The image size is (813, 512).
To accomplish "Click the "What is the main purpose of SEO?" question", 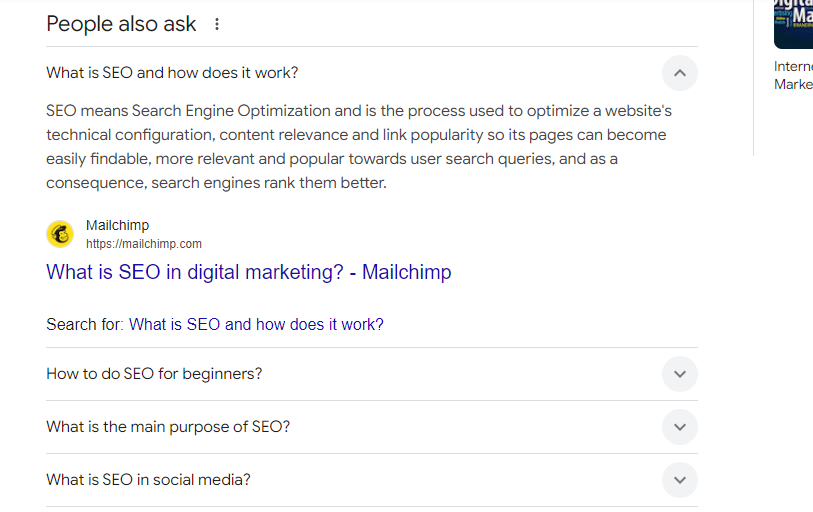I will pyautogui.click(x=168, y=427).
